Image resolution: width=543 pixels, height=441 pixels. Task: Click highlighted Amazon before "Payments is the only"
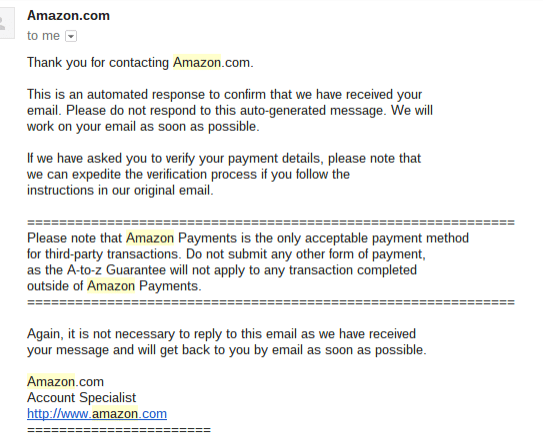pyautogui.click(x=150, y=238)
